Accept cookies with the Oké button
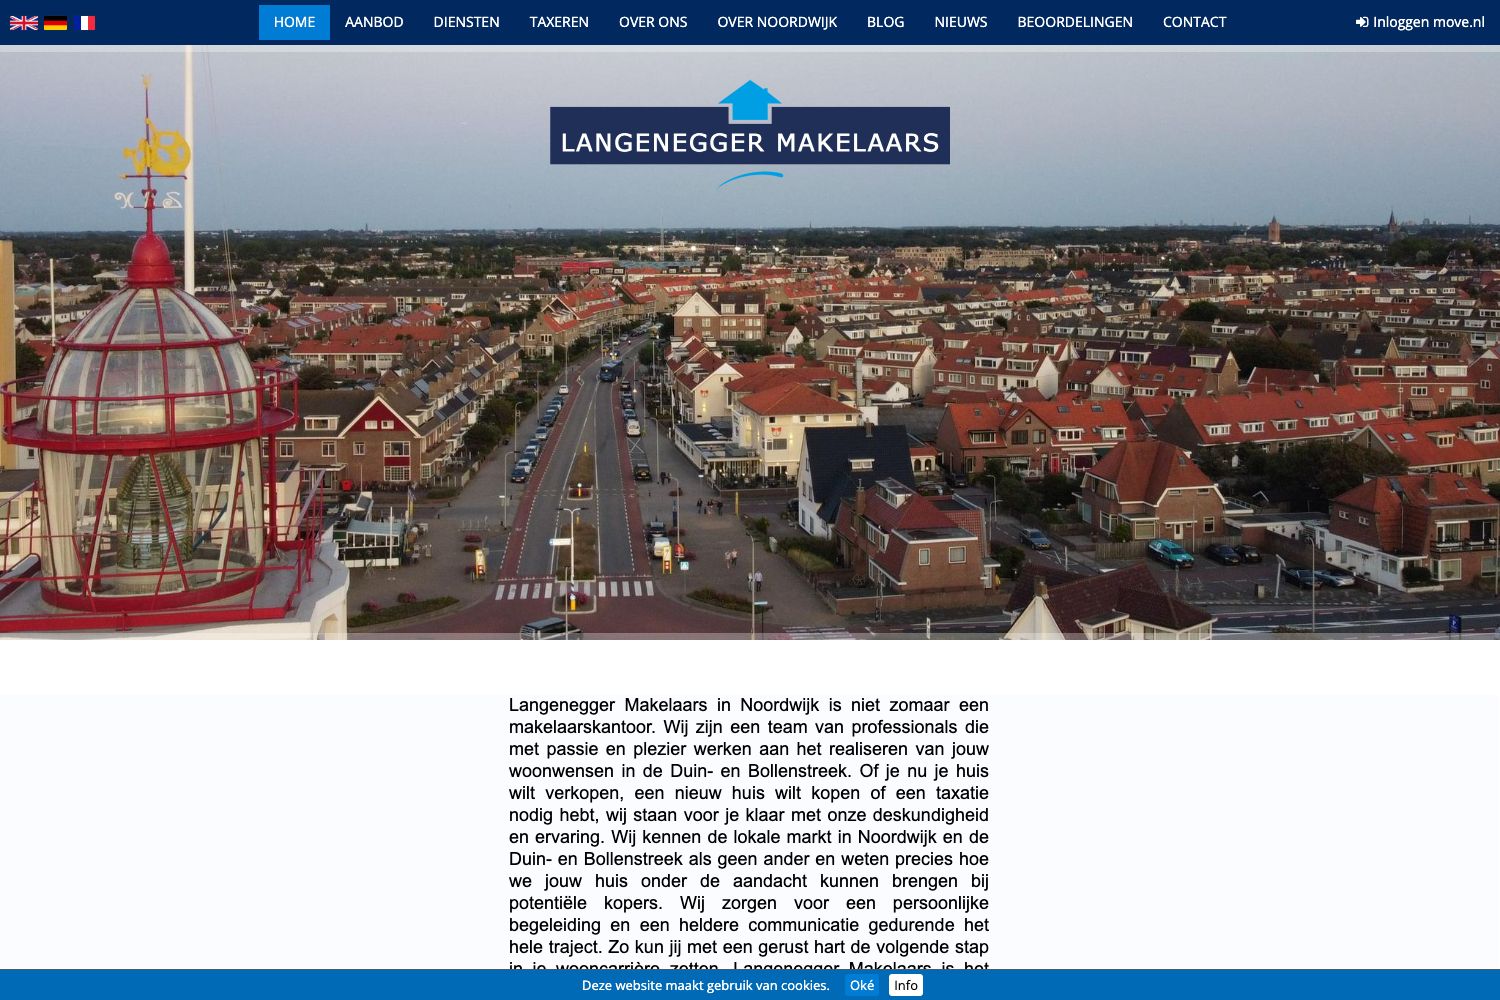 (862, 985)
